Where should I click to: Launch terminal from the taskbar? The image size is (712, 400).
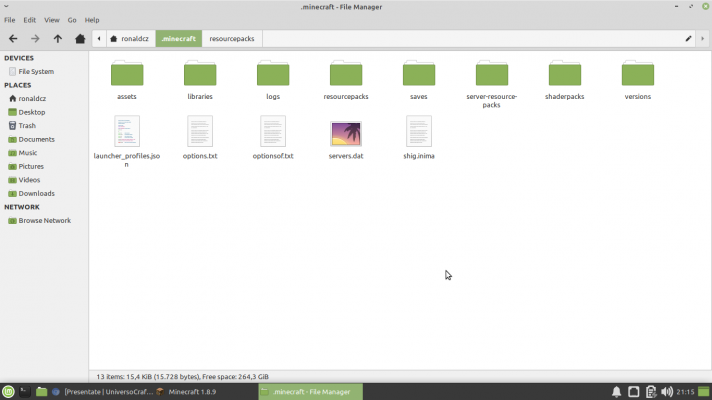point(25,391)
